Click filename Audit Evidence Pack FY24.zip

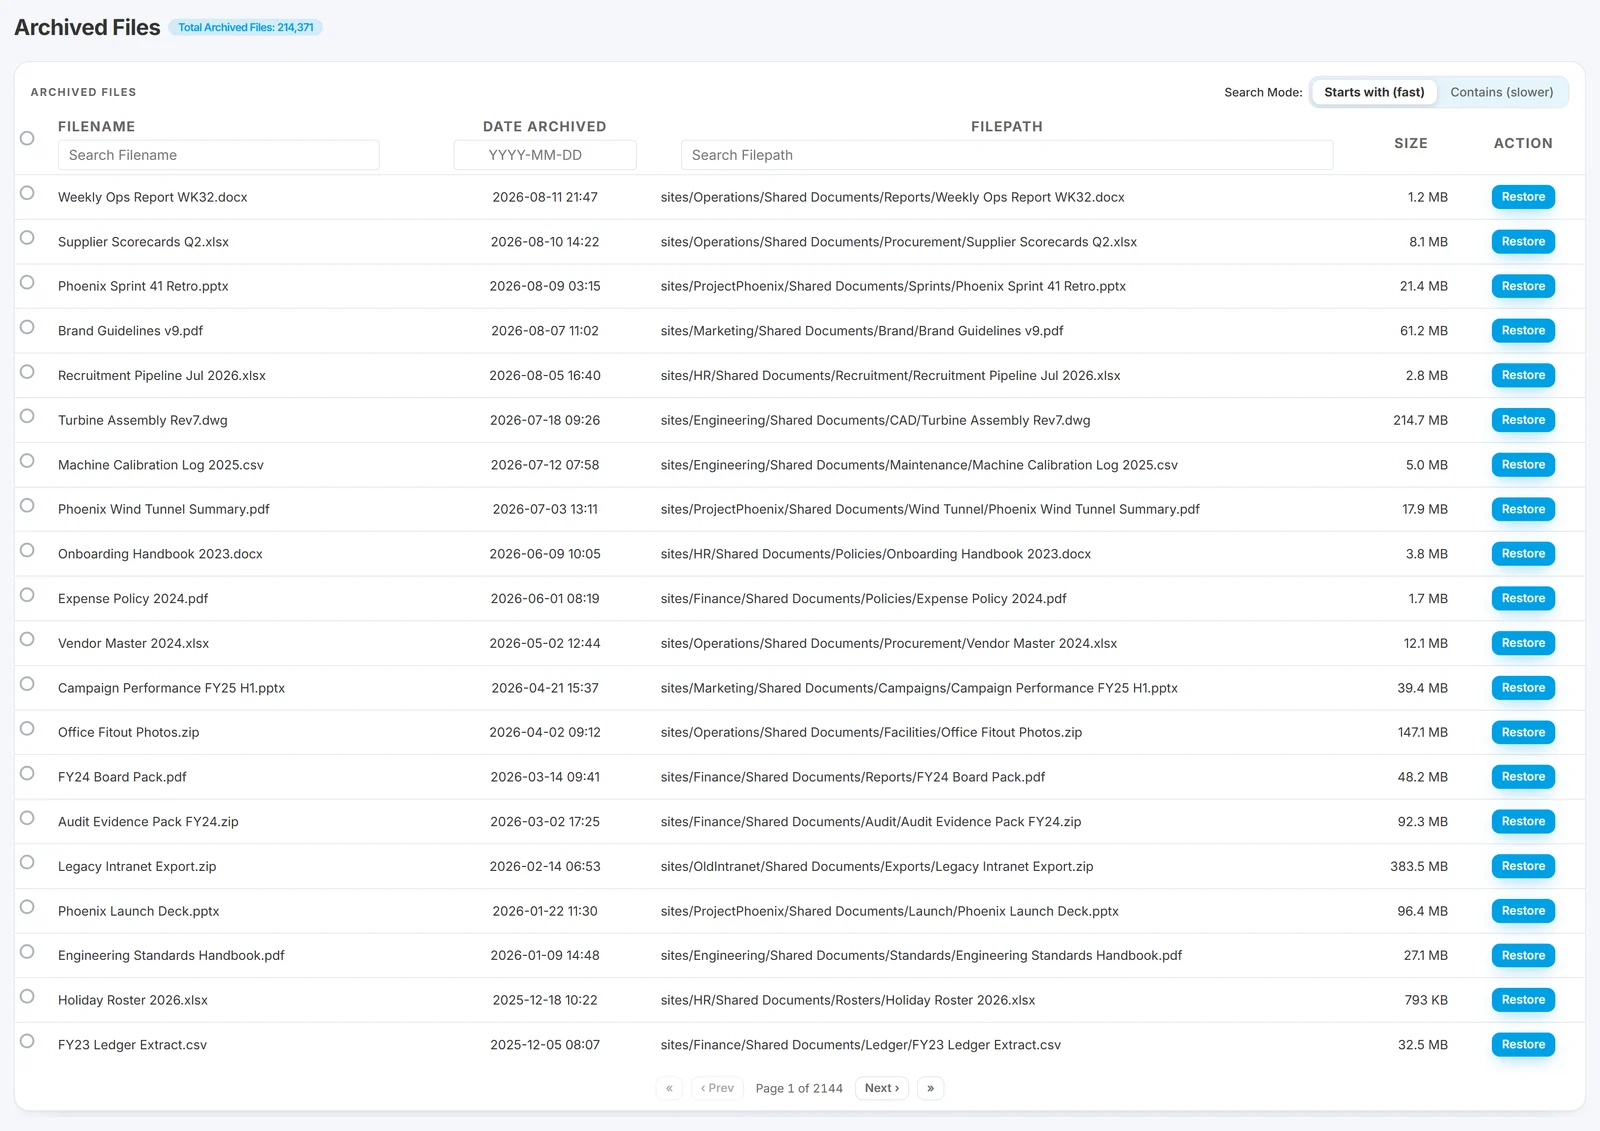point(148,822)
